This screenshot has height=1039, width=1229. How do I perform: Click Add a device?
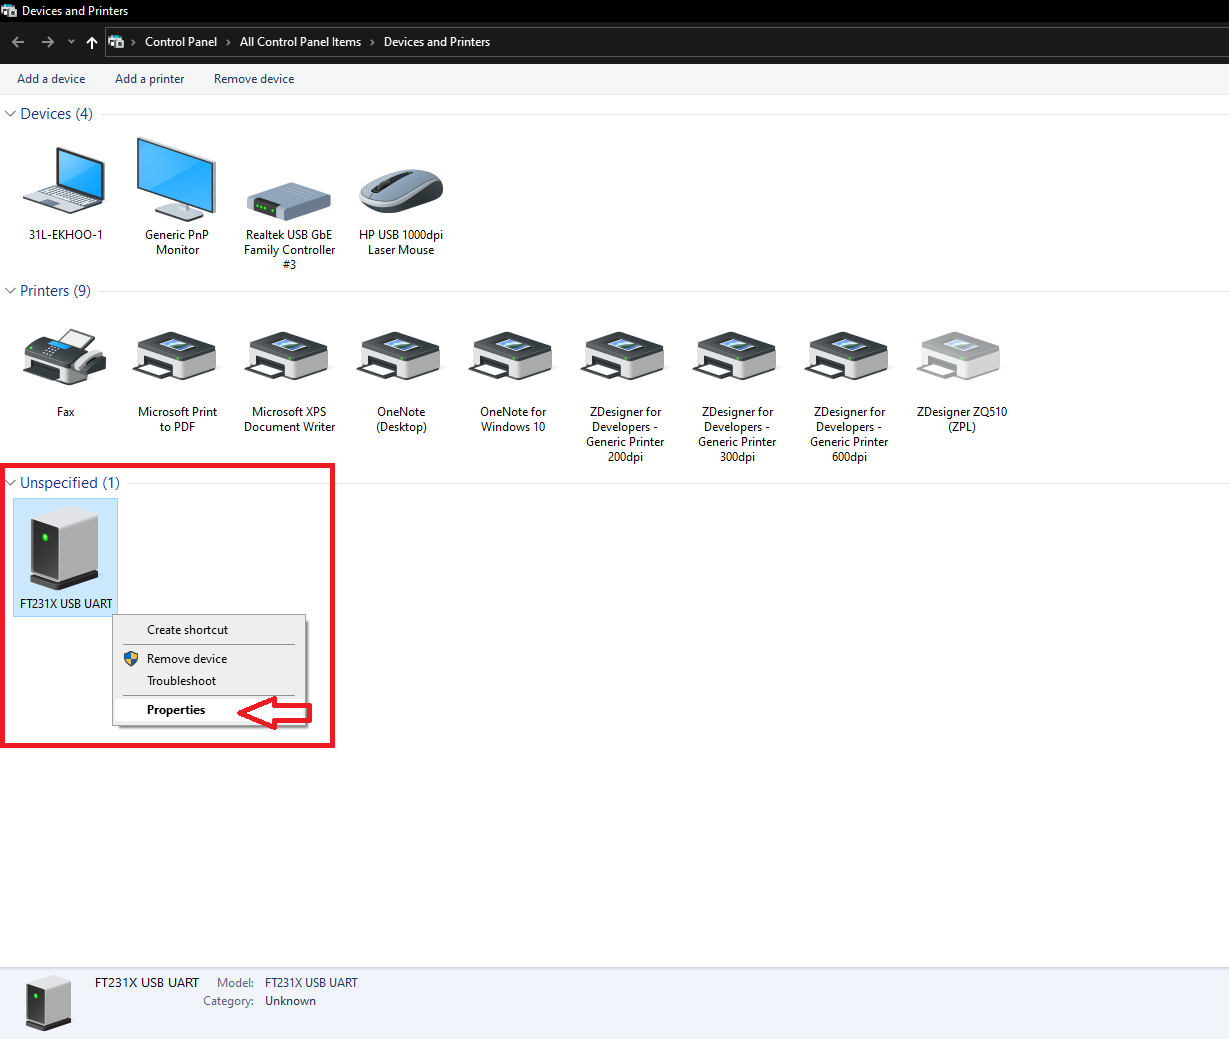[x=50, y=78]
